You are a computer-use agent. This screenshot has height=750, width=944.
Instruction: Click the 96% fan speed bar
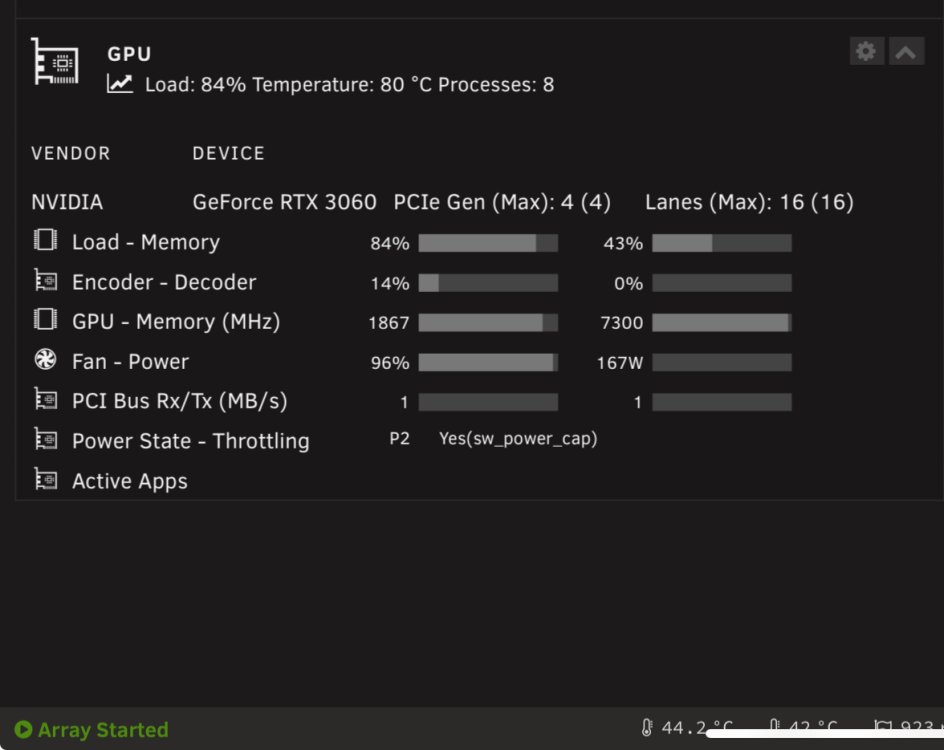pos(488,362)
